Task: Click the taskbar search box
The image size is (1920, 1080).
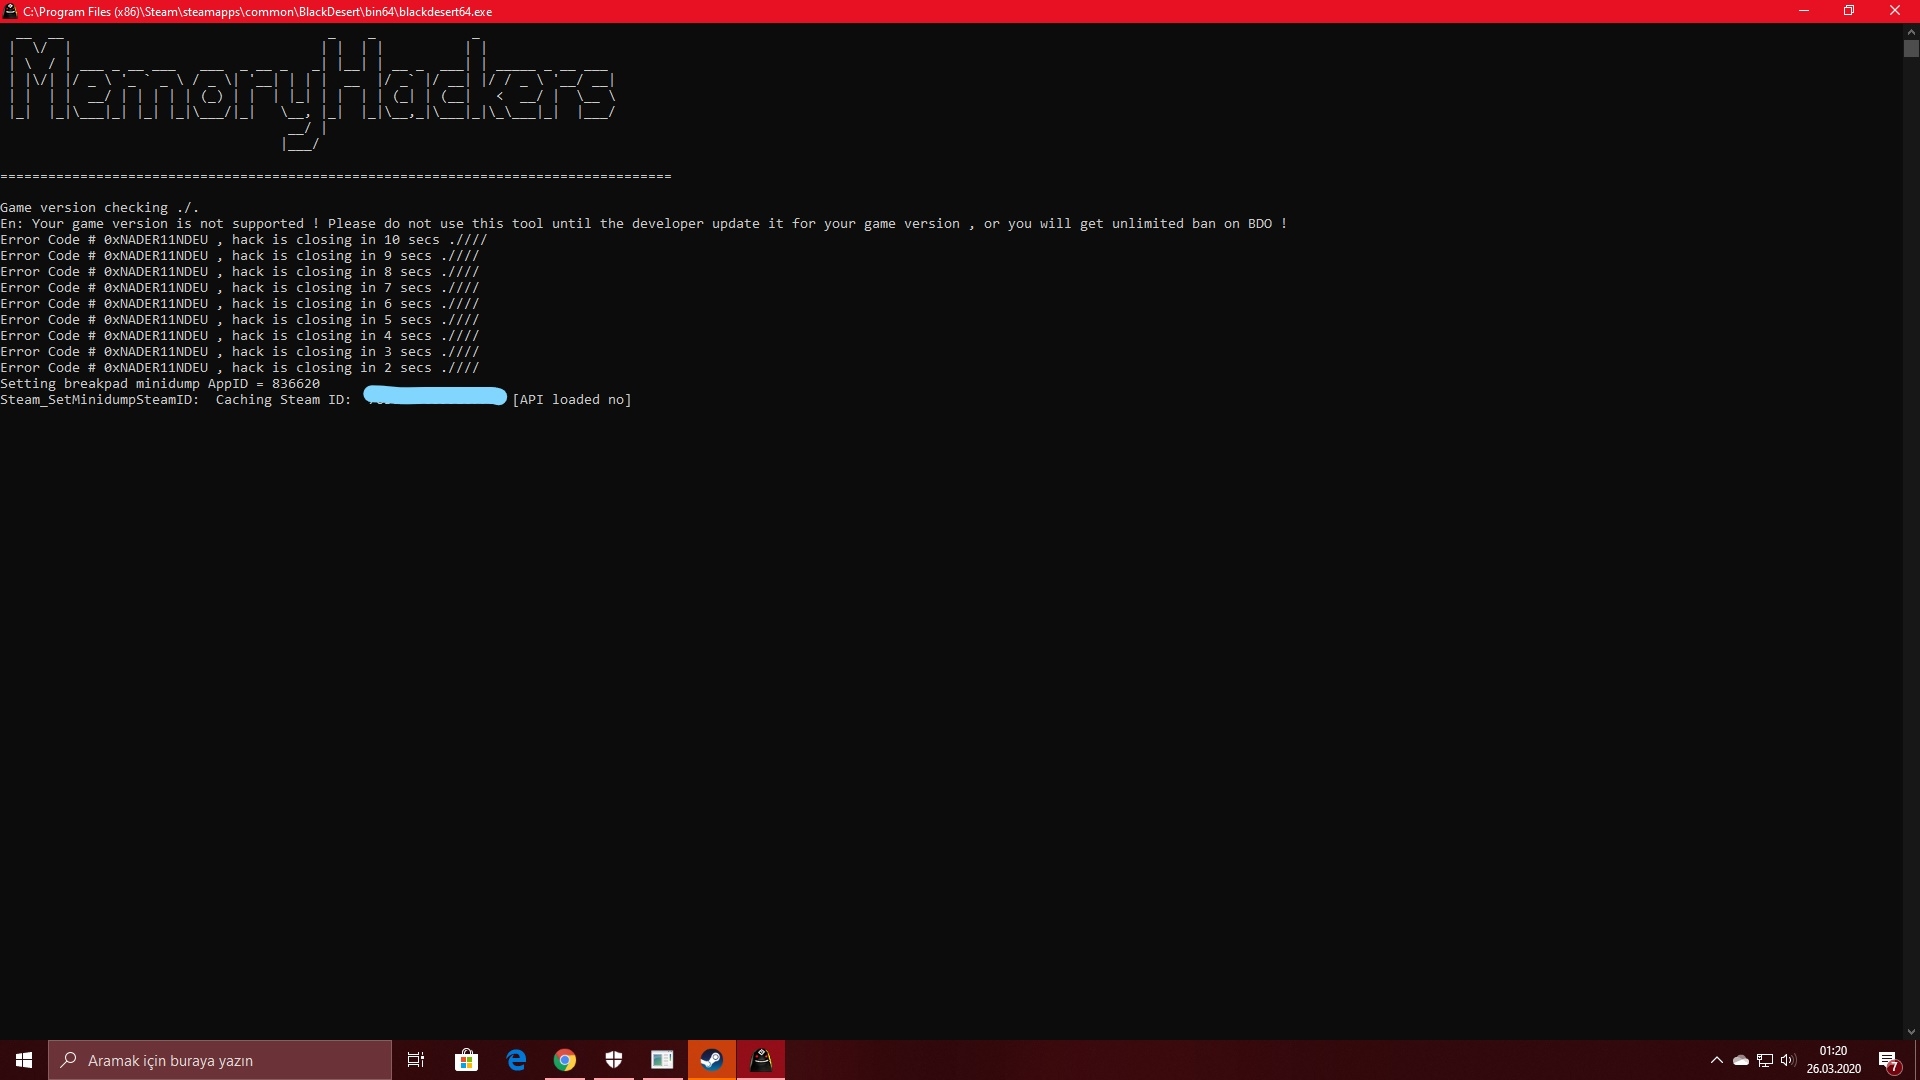Action: 220,1060
